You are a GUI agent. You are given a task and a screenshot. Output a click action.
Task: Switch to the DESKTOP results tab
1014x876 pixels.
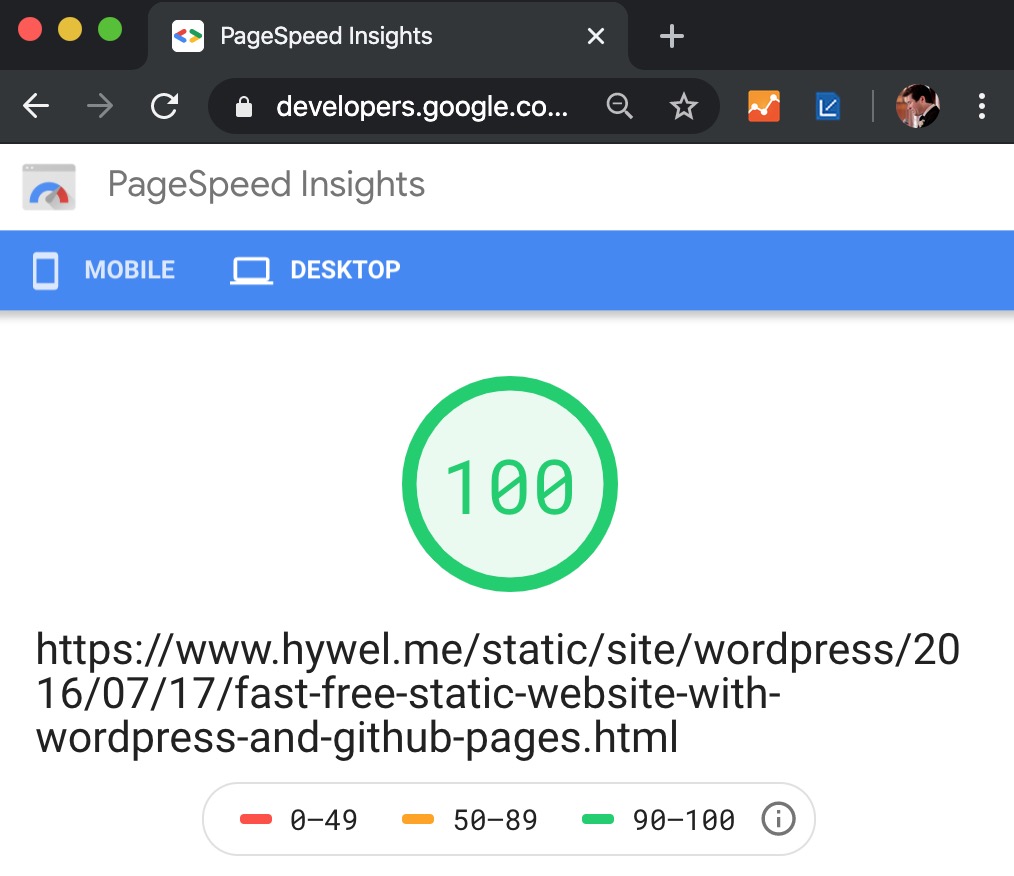316,270
